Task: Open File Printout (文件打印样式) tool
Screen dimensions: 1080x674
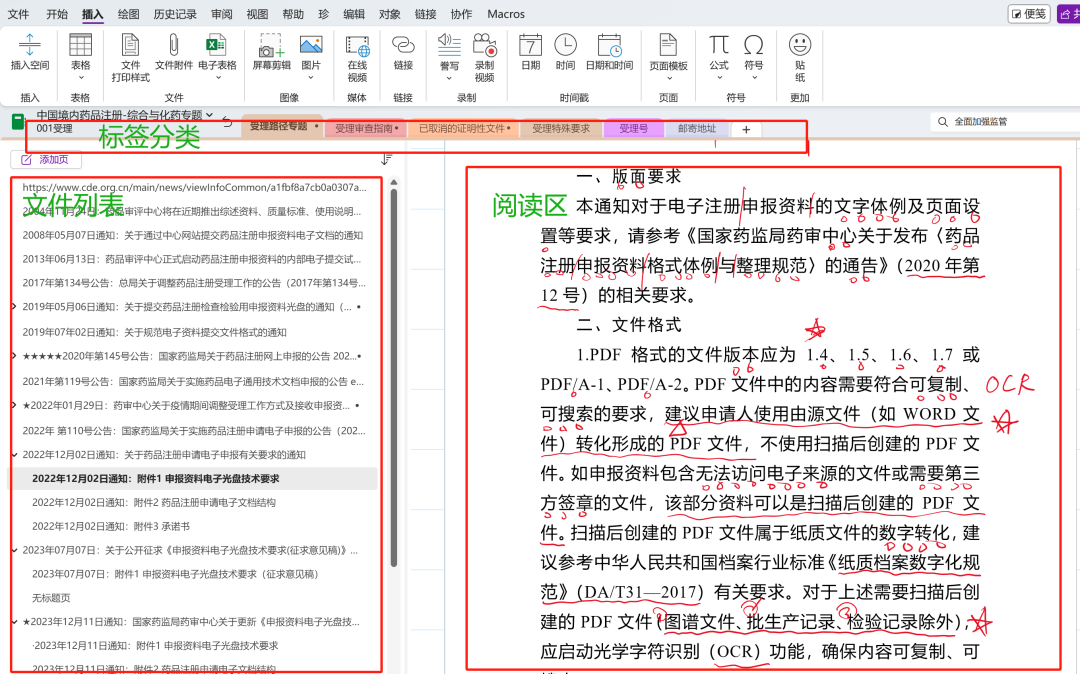Action: tap(130, 58)
